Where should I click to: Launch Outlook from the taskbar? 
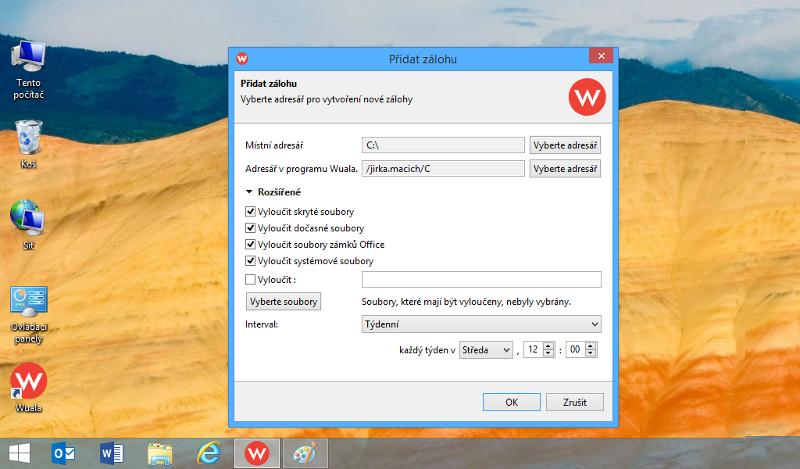[x=65, y=453]
